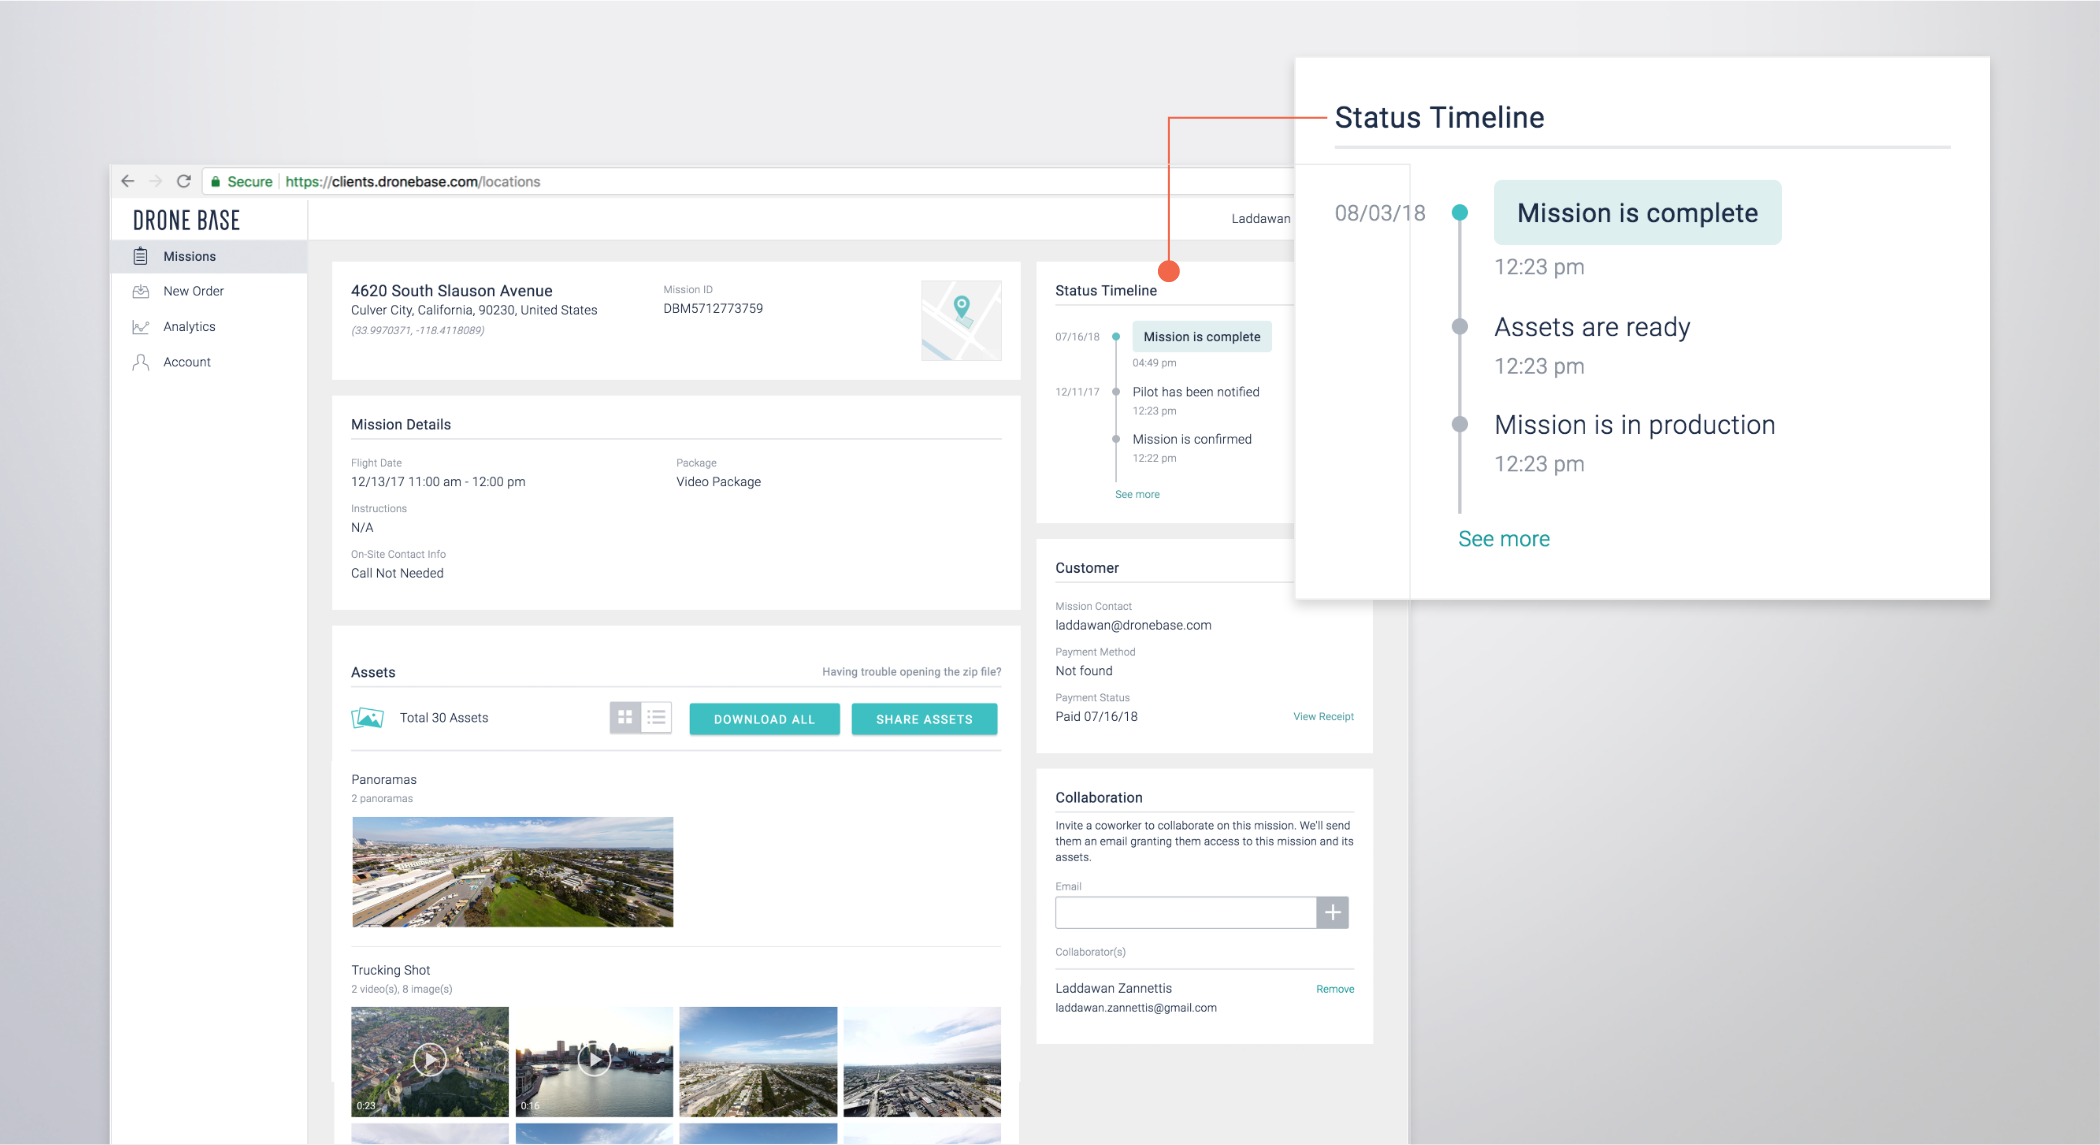Click the Pilot has been notified status
Screen dimensions: 2100x1145
1196,392
